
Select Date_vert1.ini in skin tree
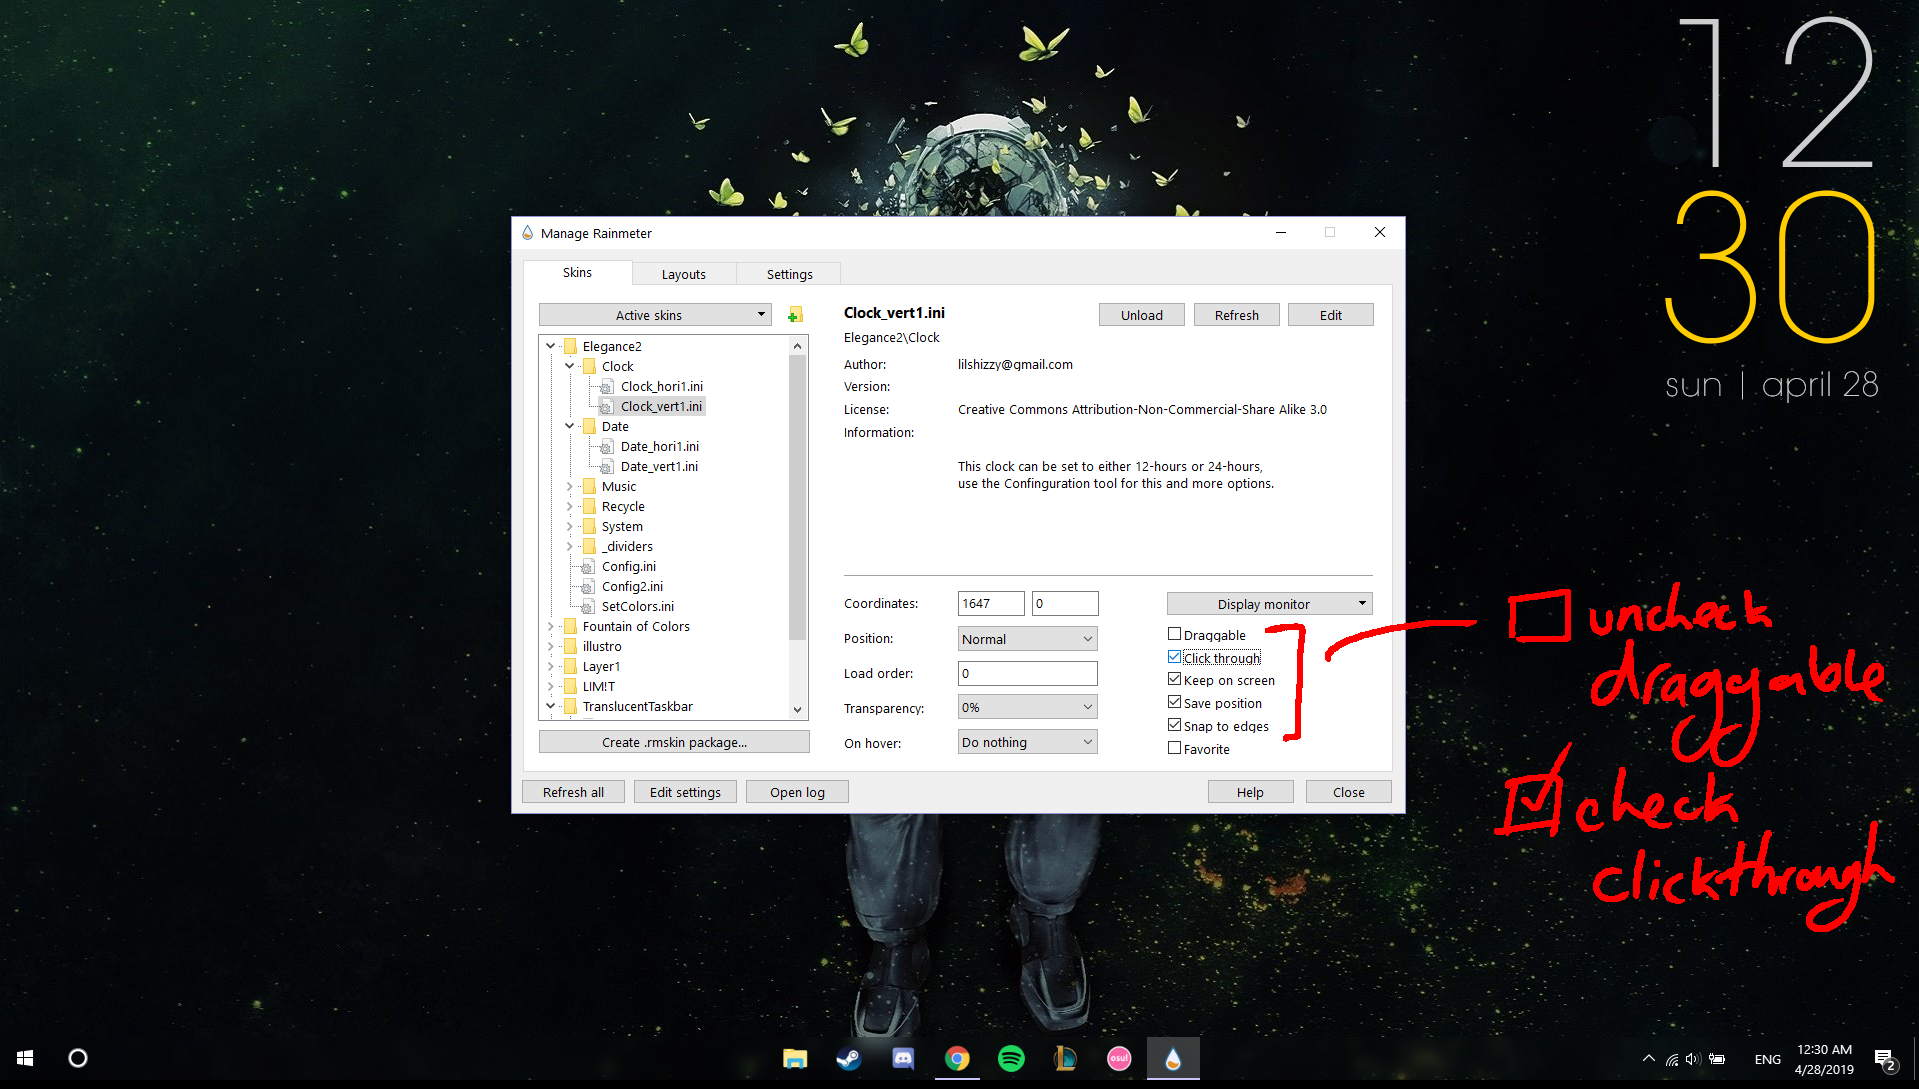click(x=659, y=466)
